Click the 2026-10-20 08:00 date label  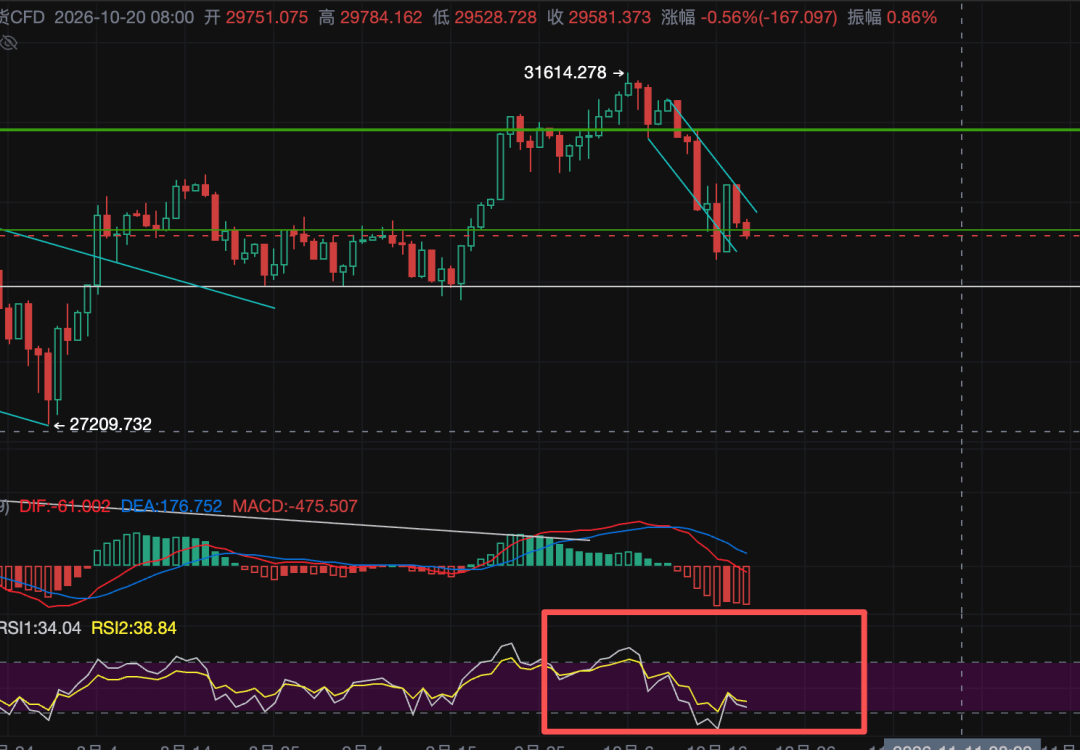point(123,18)
